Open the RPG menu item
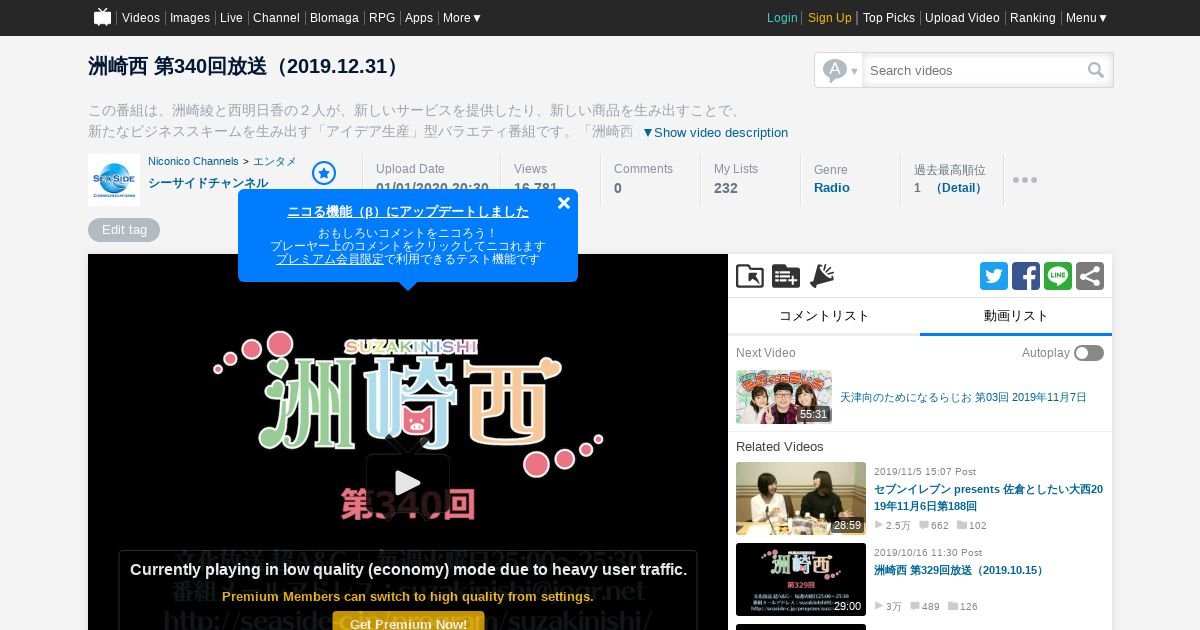 click(x=382, y=18)
